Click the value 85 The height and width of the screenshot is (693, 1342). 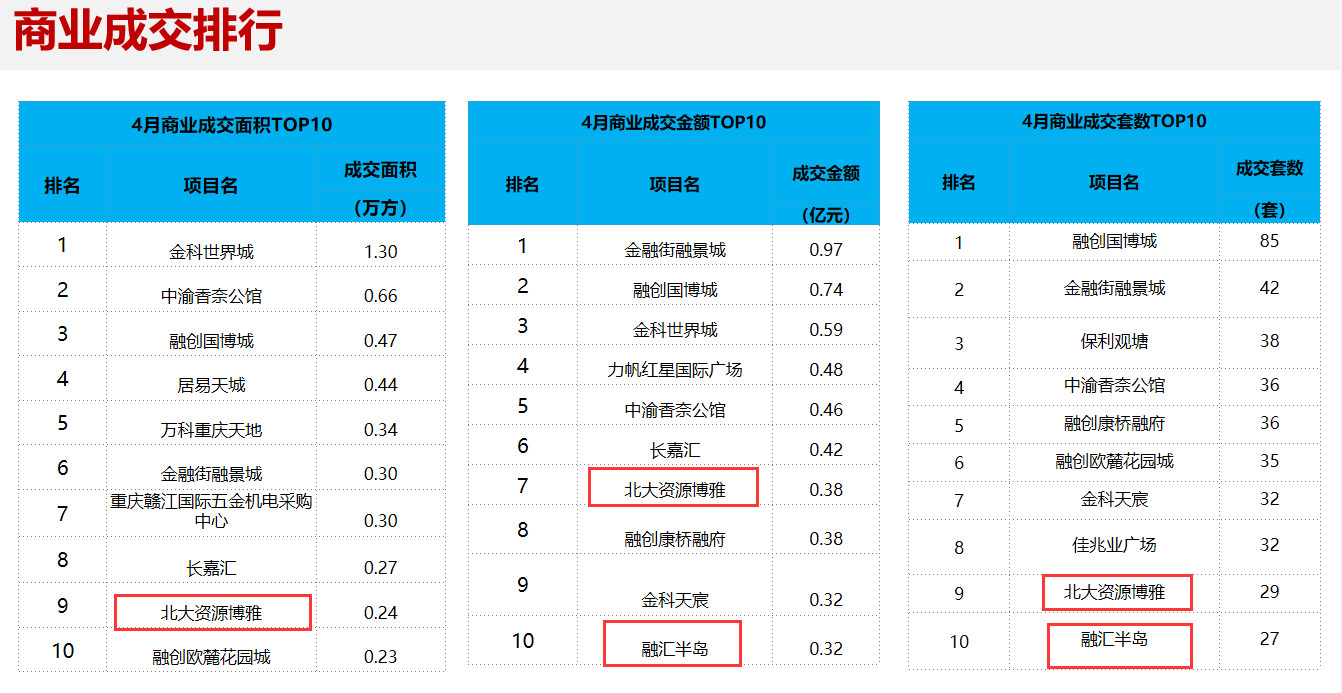(1269, 241)
